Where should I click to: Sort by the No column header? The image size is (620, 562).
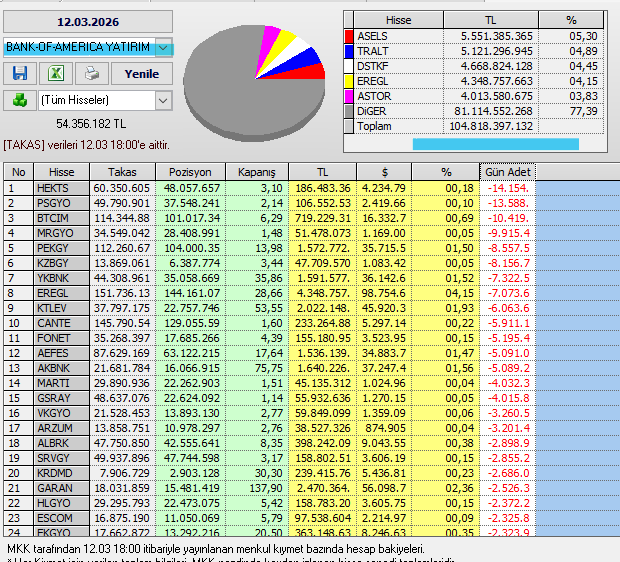coord(19,172)
